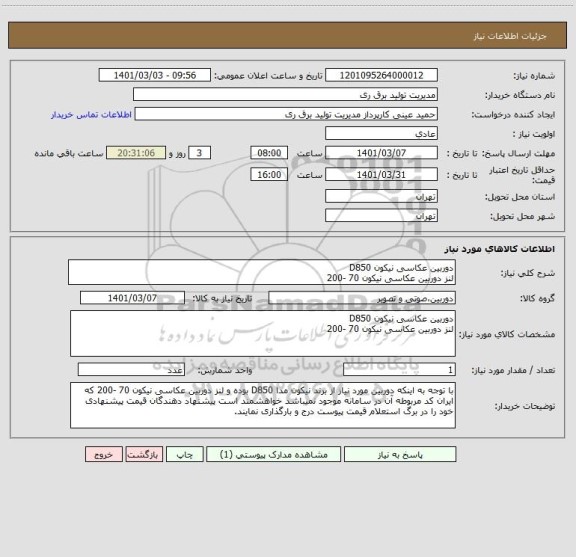
Task: Click goods group field دوربین،صوتی و تصویر
Action: pyautogui.click(x=362, y=298)
